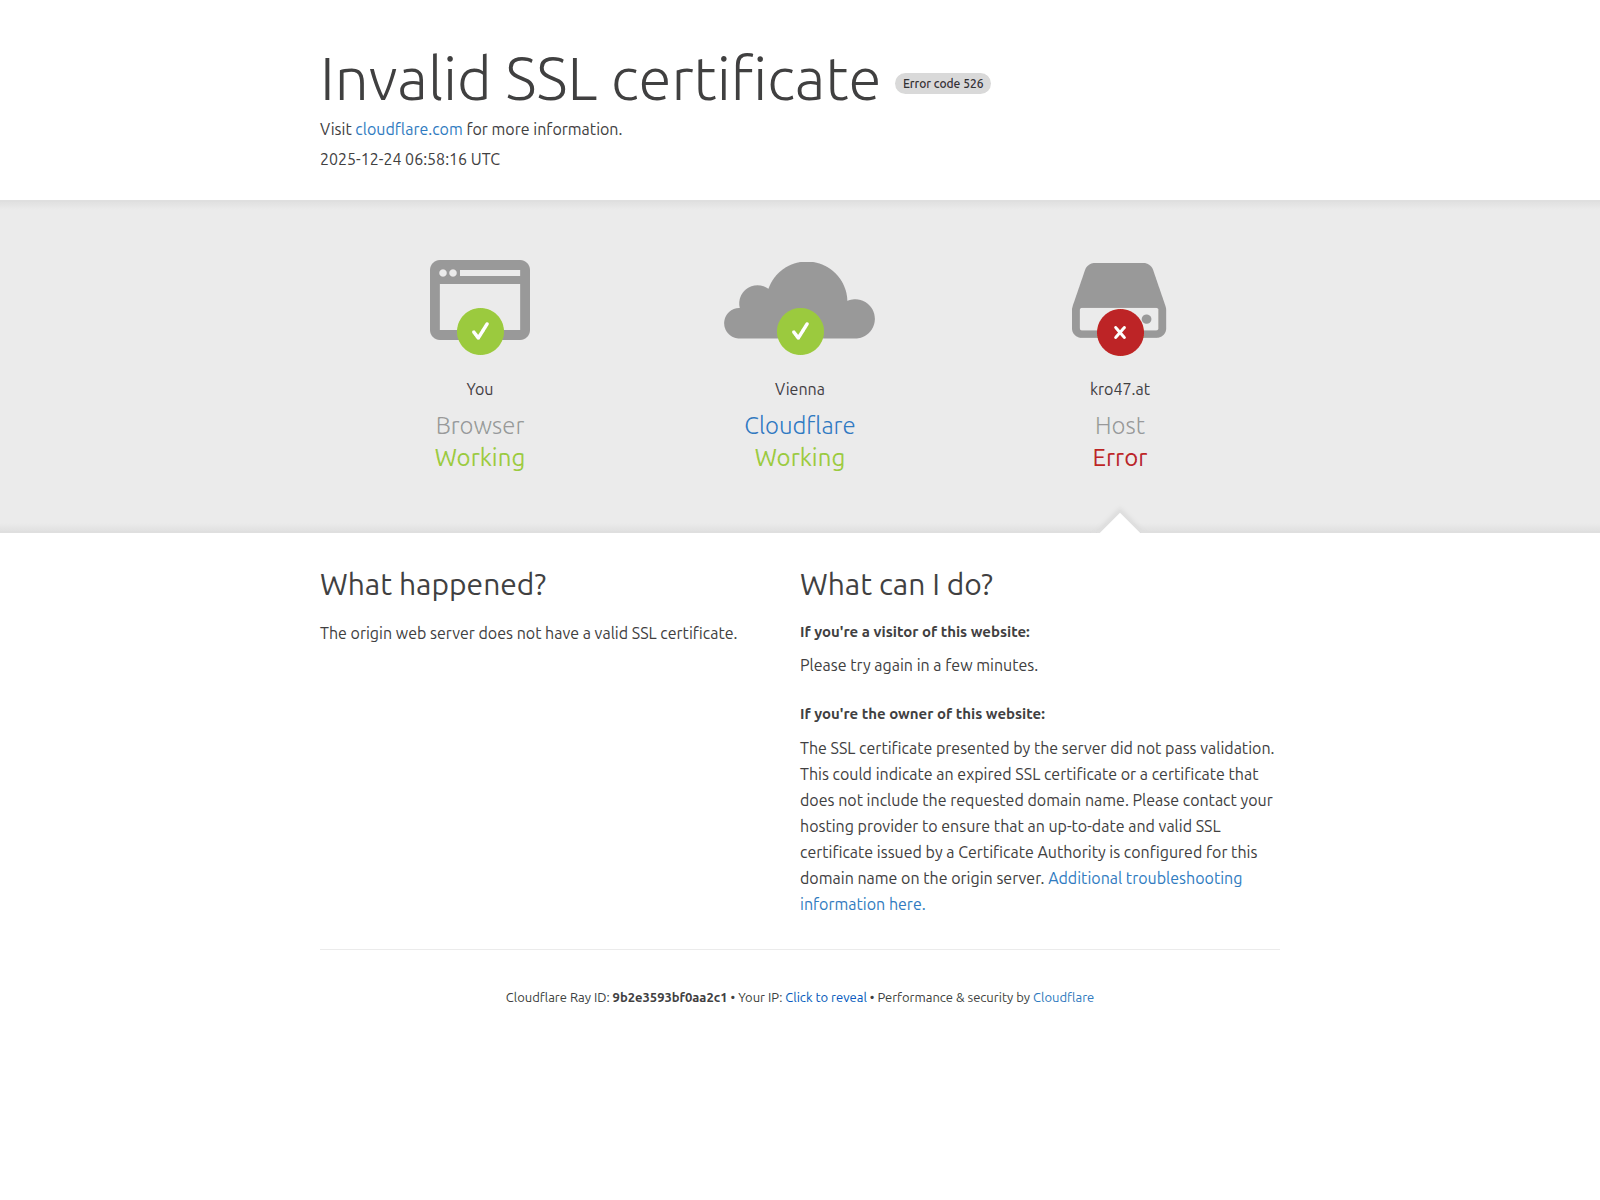Click the Working status under Browser
1600x1200 pixels.
pyautogui.click(x=479, y=458)
